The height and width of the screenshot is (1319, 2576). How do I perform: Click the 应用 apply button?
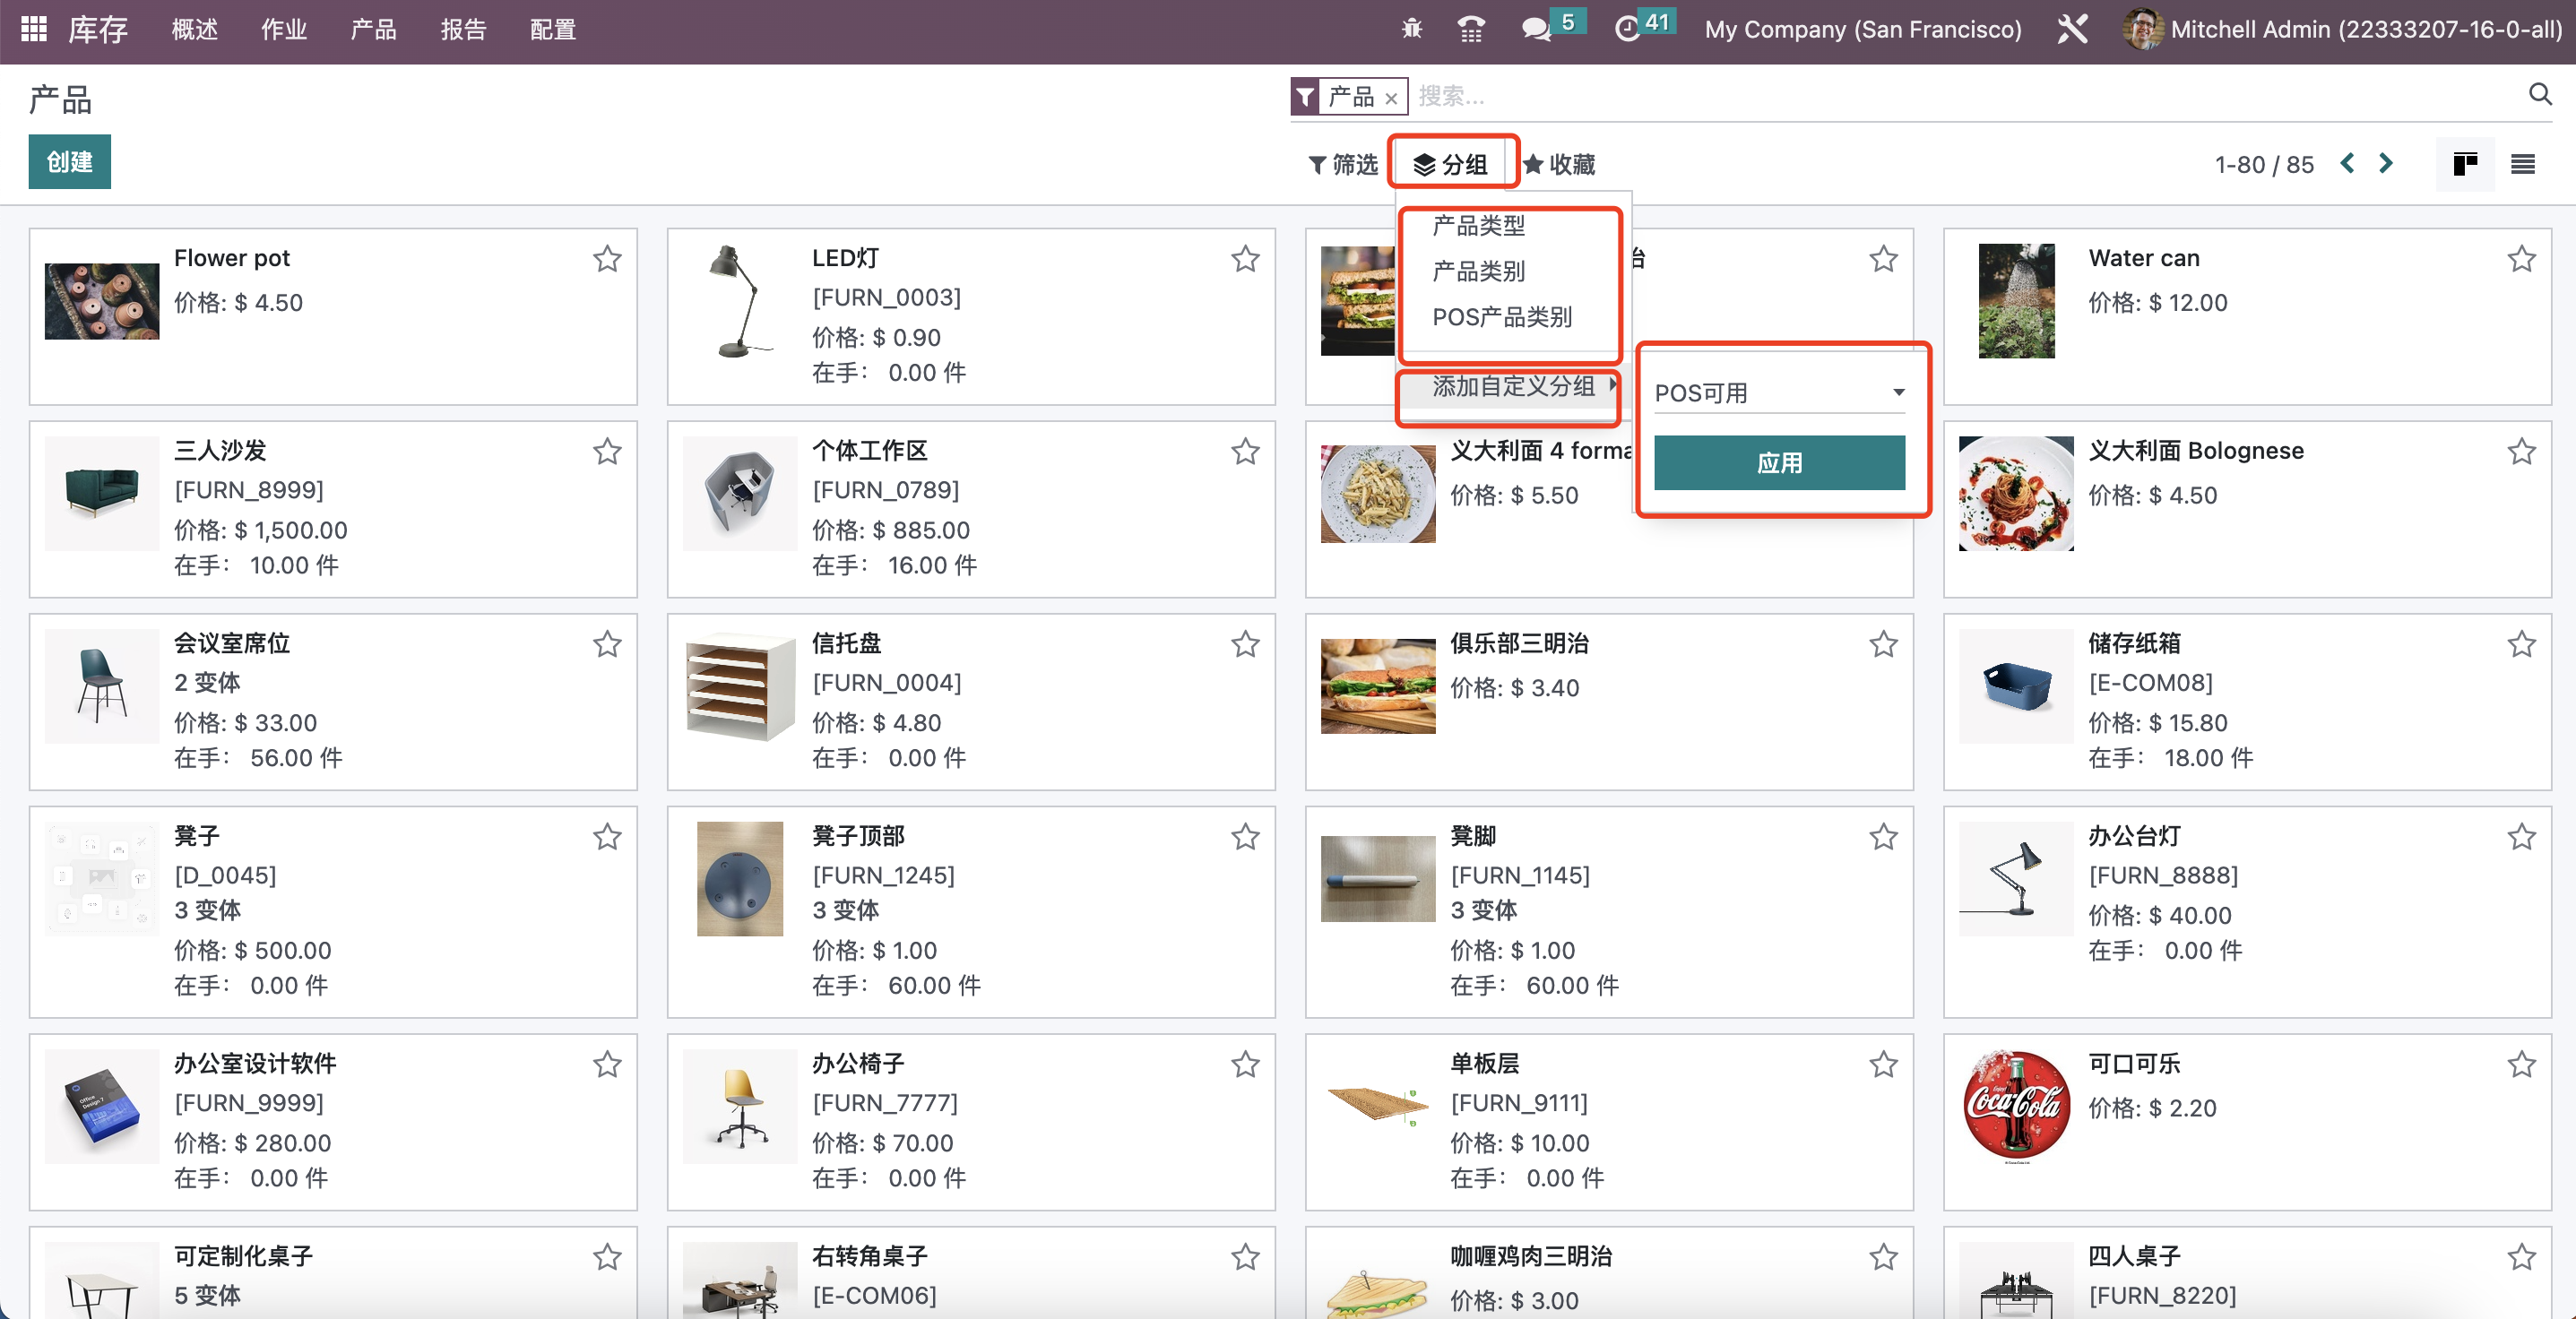click(x=1779, y=463)
